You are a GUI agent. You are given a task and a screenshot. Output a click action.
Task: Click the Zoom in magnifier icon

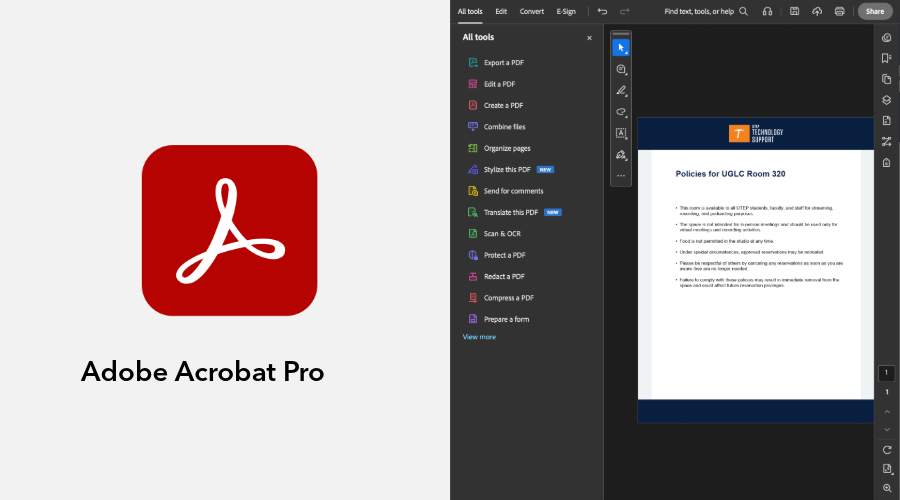(887, 489)
